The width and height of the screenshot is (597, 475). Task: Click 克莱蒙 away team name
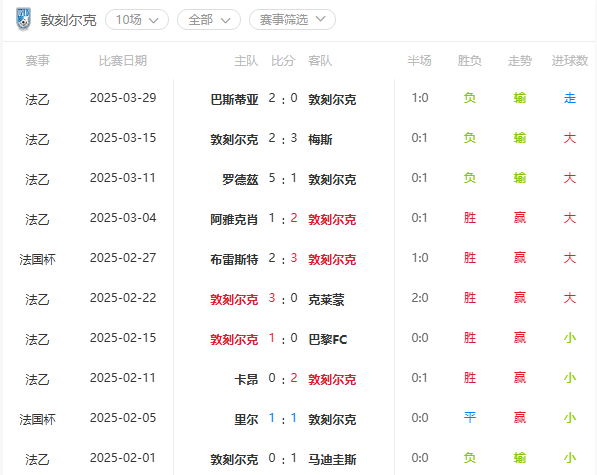click(326, 300)
